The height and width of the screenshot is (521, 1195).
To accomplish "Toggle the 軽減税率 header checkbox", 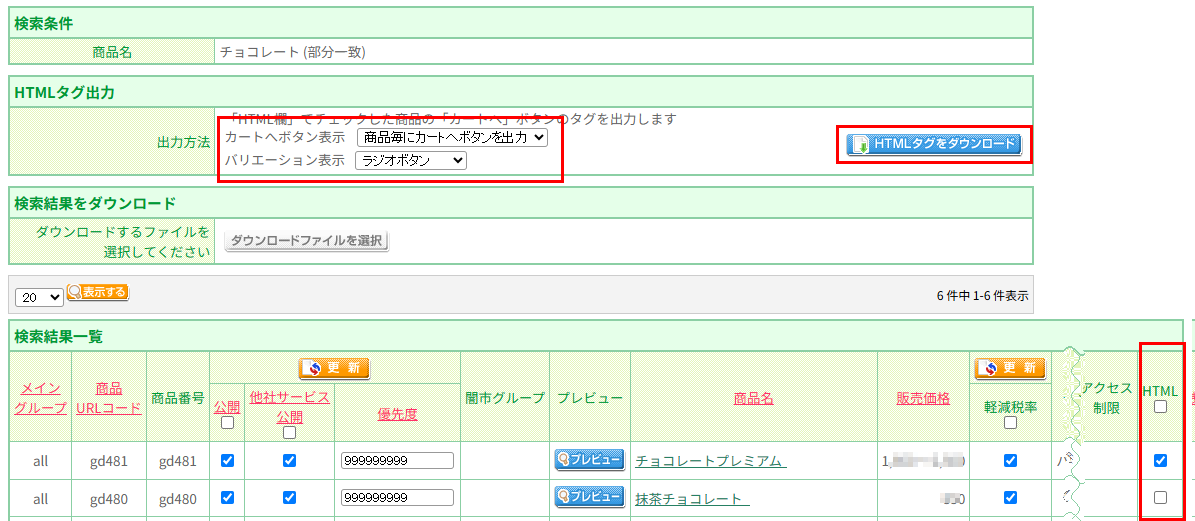I will (1011, 424).
